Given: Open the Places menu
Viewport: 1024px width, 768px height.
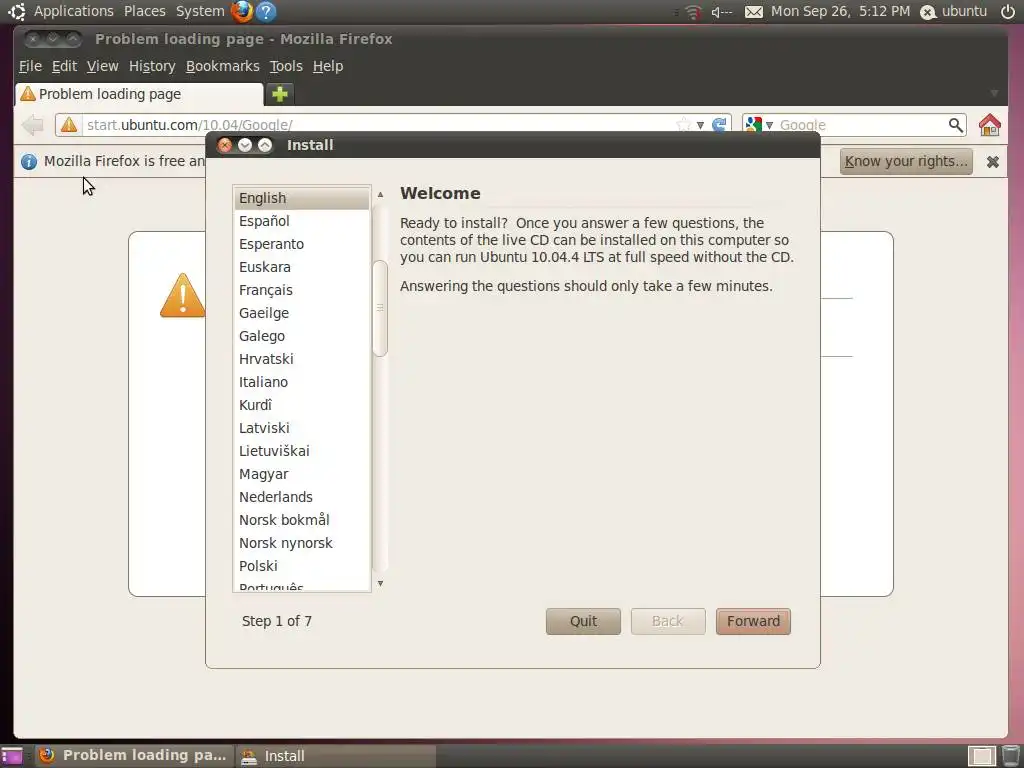Looking at the screenshot, I should [x=144, y=11].
